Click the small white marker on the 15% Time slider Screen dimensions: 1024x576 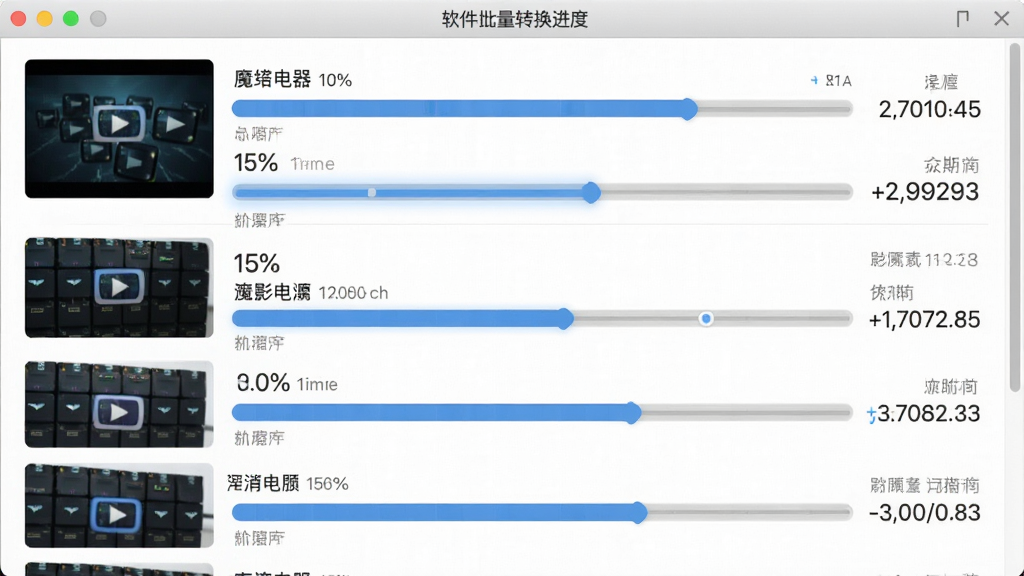pos(372,193)
